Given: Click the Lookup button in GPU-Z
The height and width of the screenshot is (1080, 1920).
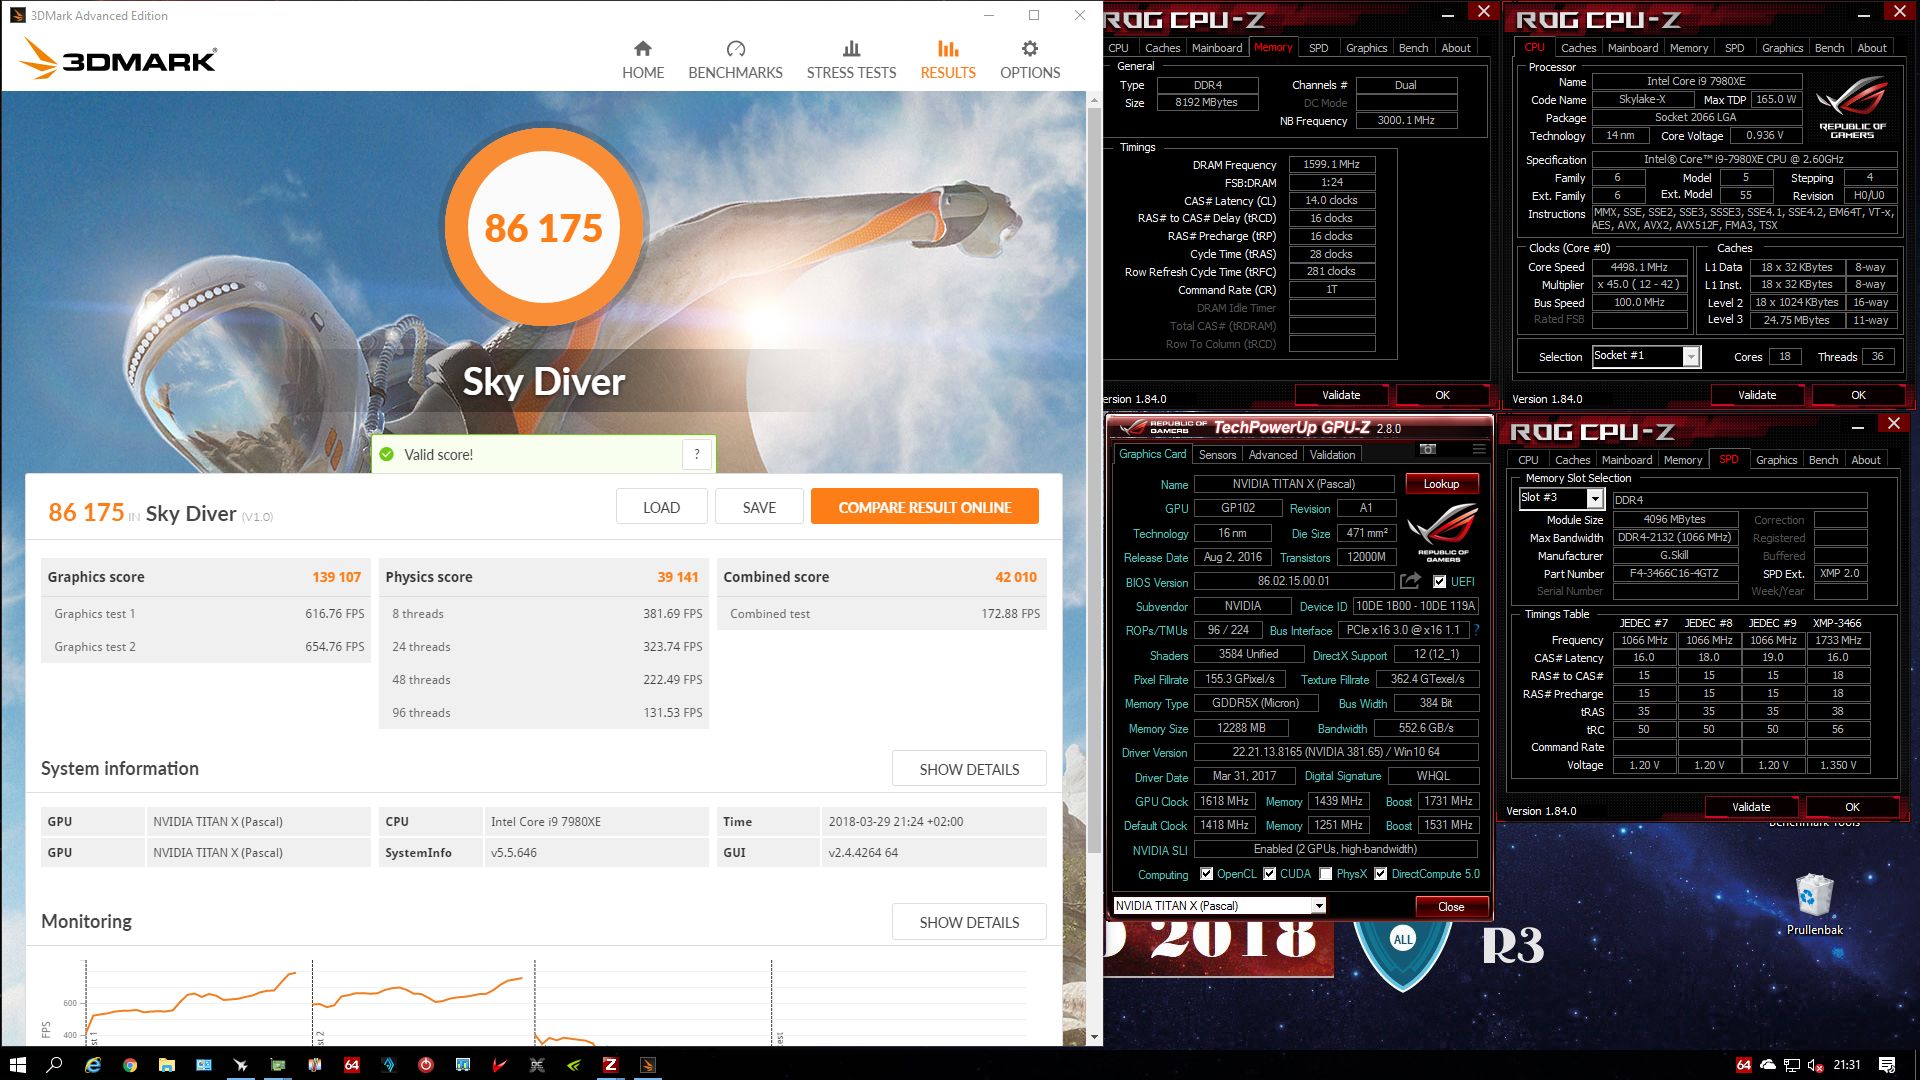Looking at the screenshot, I should tap(1441, 483).
